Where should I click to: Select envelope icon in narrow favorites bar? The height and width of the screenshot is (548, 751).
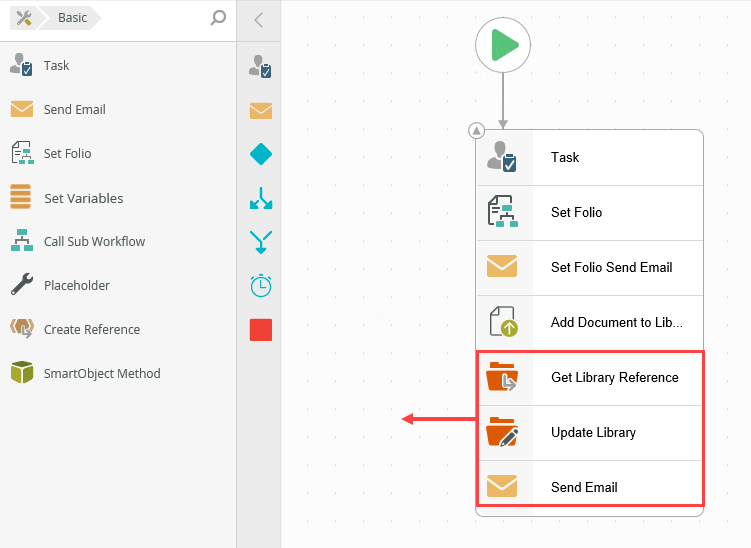[x=261, y=111]
